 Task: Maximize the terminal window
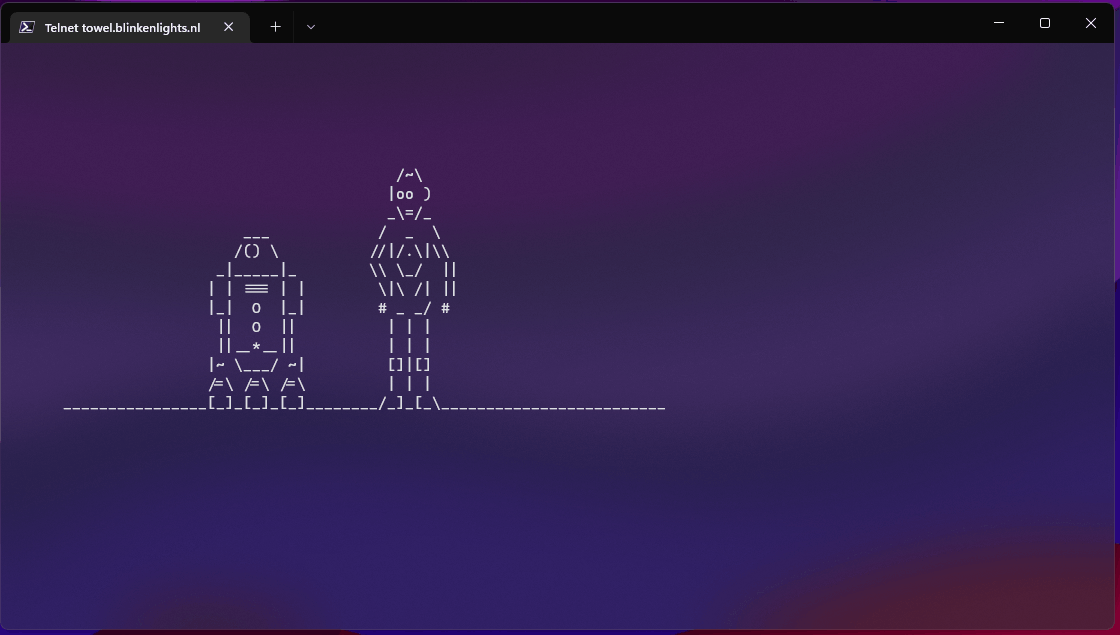point(1044,23)
